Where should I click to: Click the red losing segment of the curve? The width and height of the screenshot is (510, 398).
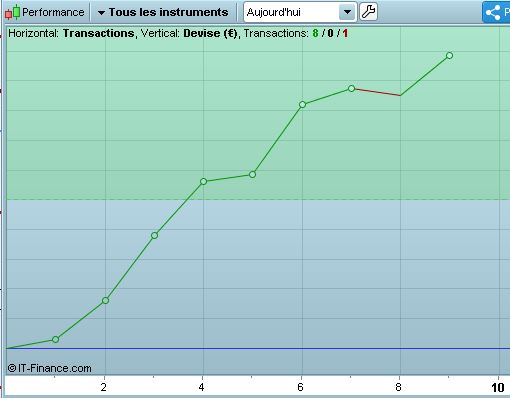pos(377,92)
